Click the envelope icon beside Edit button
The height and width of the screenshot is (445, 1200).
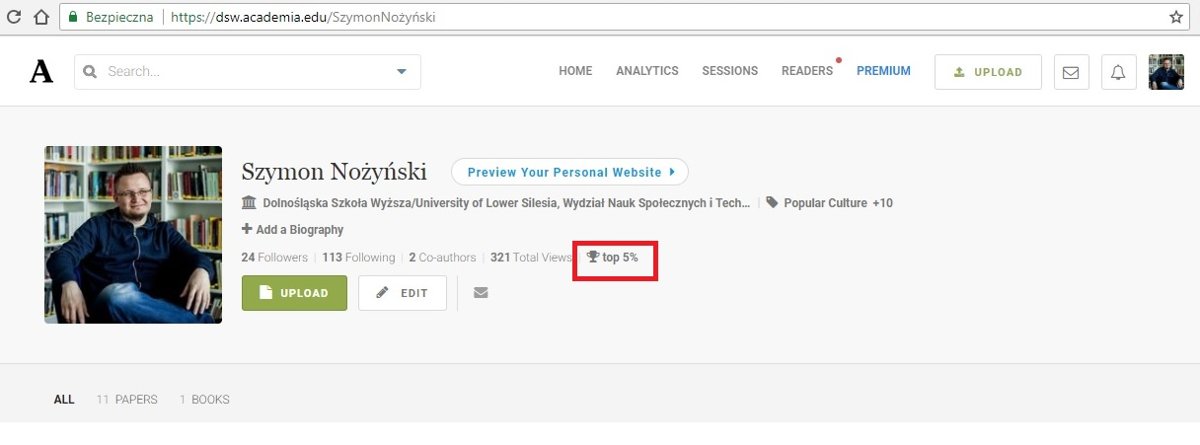(x=481, y=293)
